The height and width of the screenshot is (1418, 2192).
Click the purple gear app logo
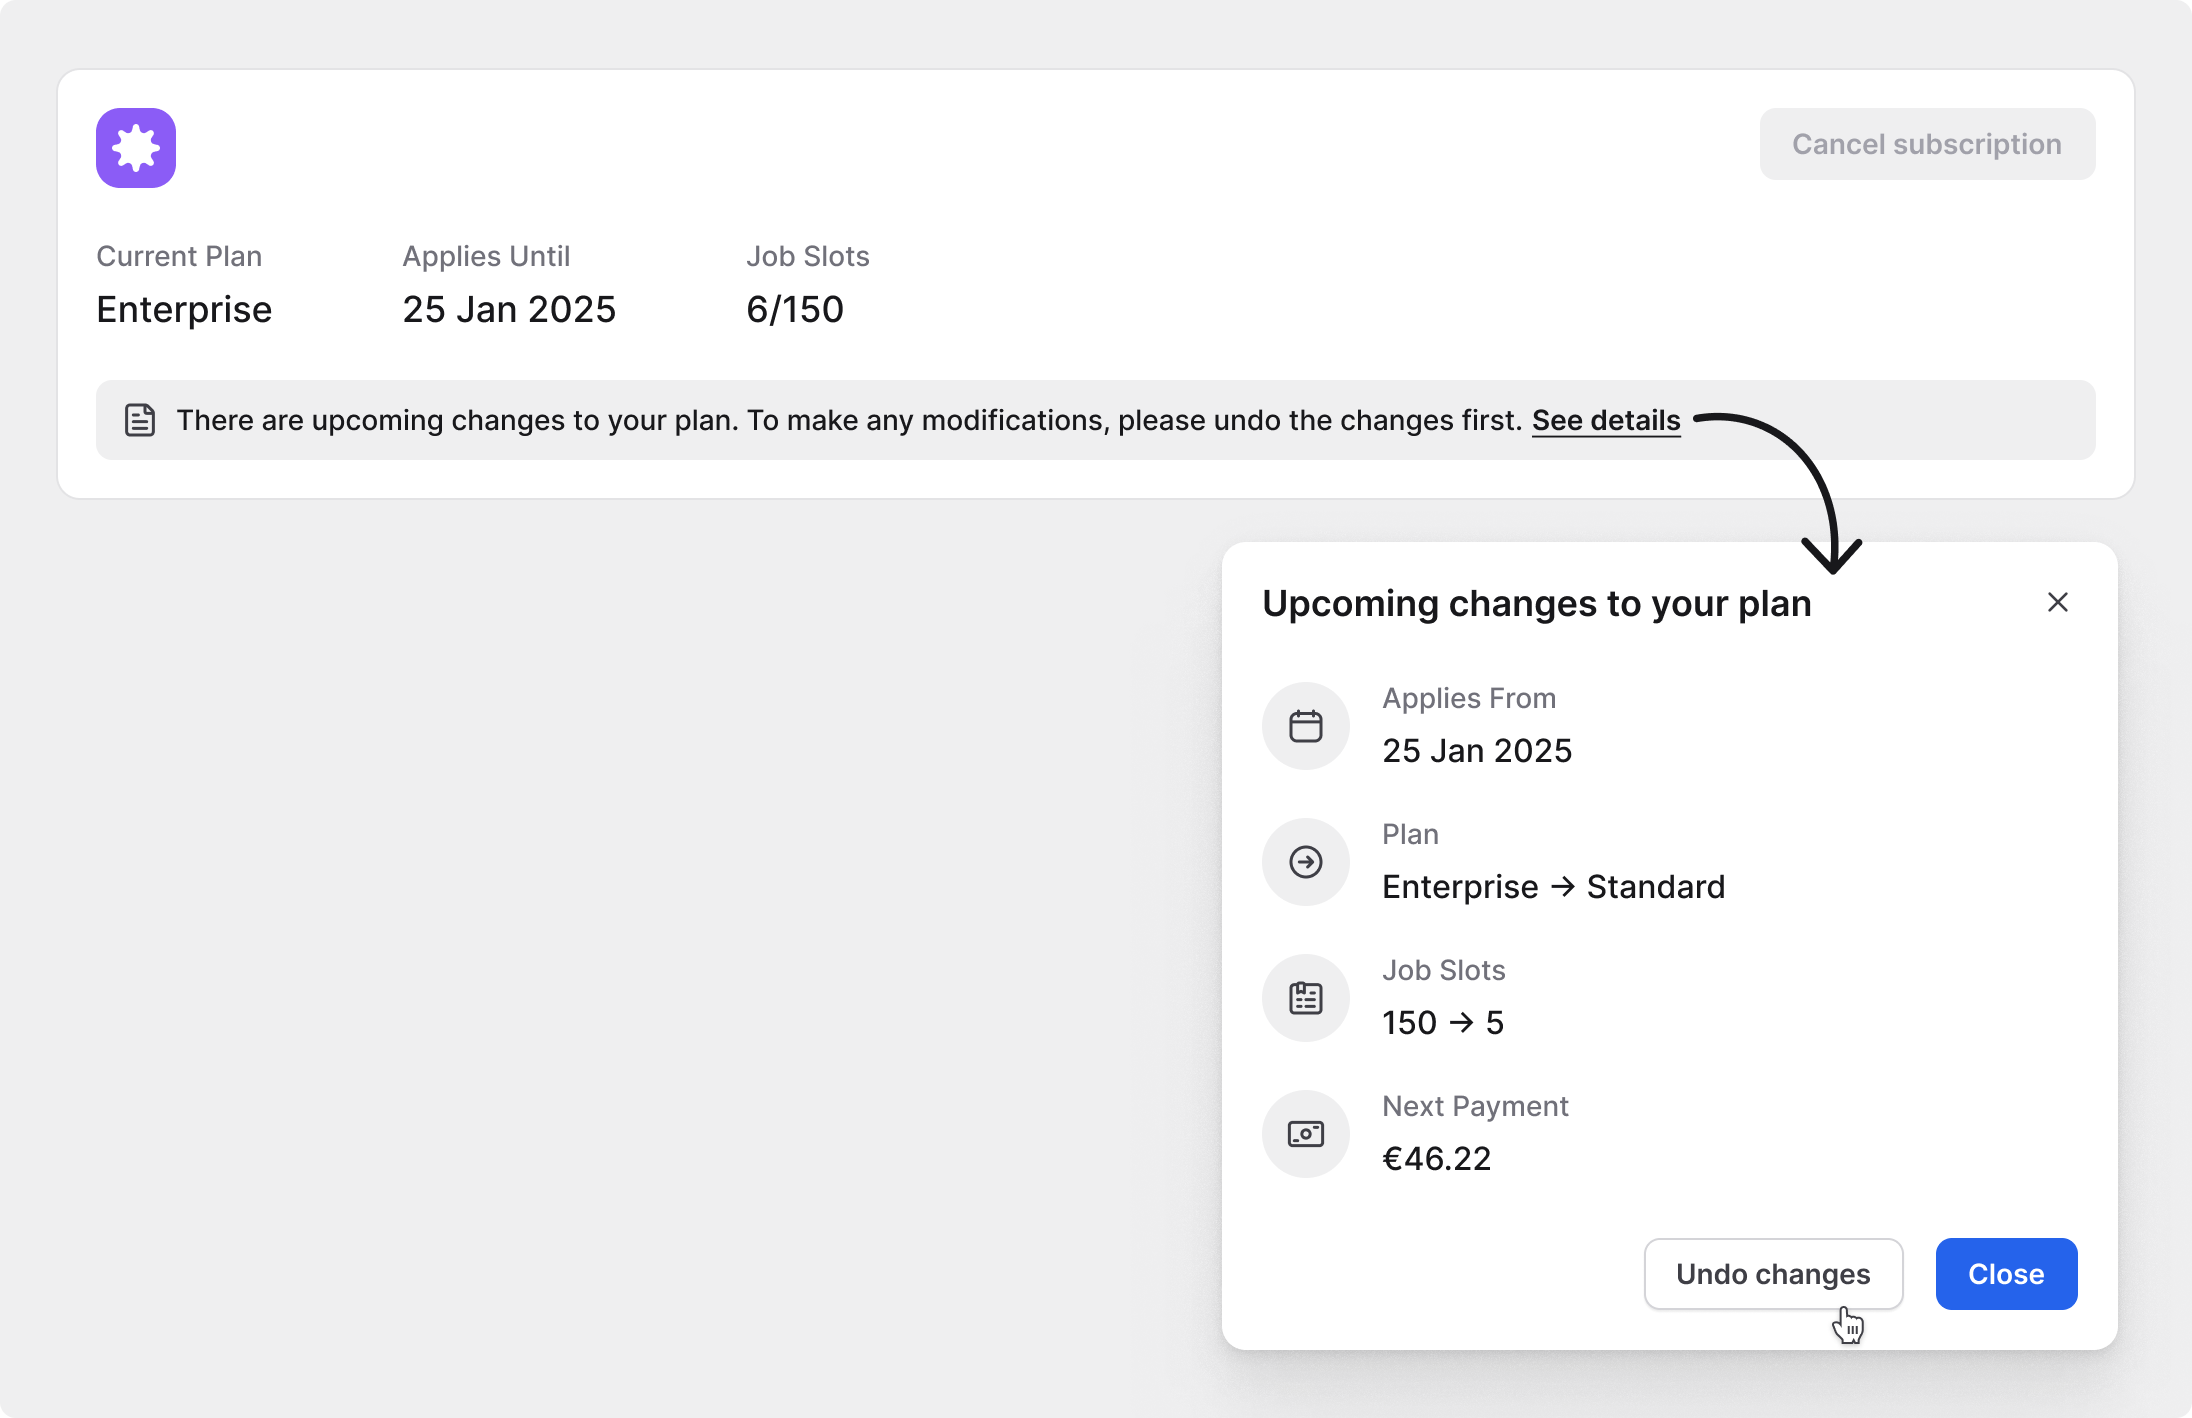(136, 148)
